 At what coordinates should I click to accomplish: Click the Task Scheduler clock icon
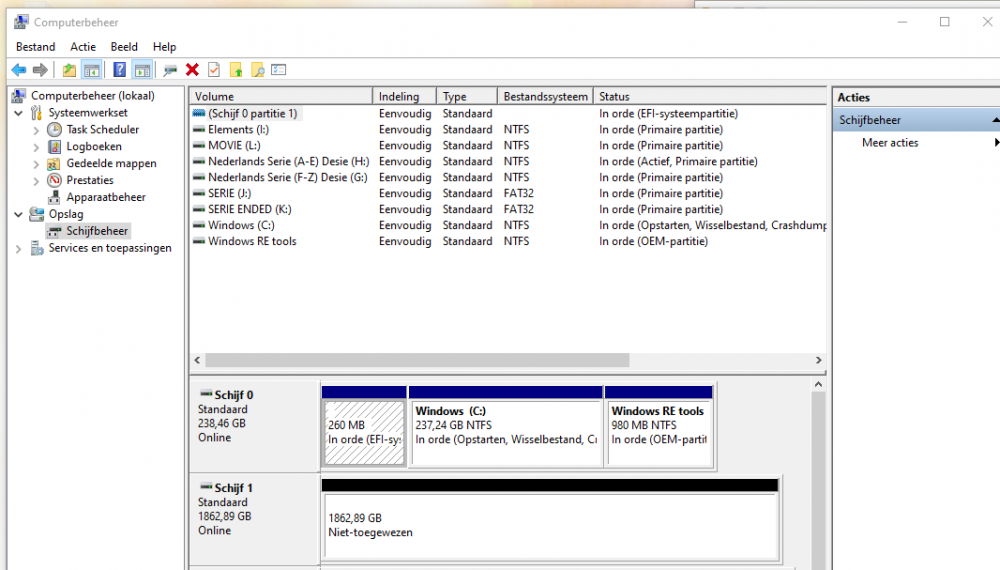(x=54, y=129)
